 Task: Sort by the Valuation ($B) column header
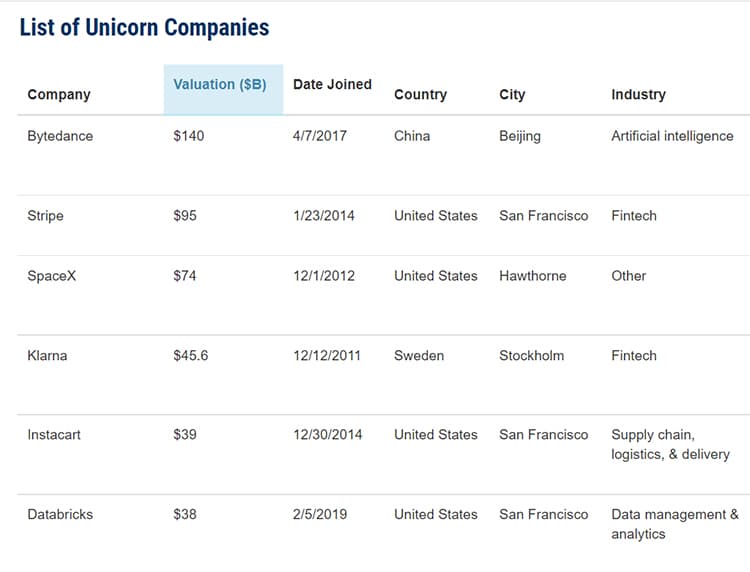220,85
